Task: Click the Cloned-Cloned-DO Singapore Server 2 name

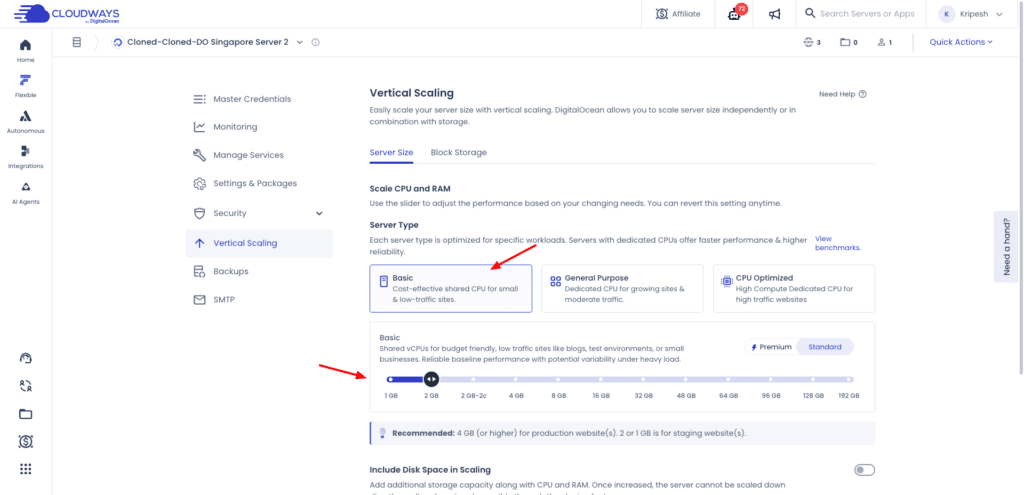Action: coord(208,42)
